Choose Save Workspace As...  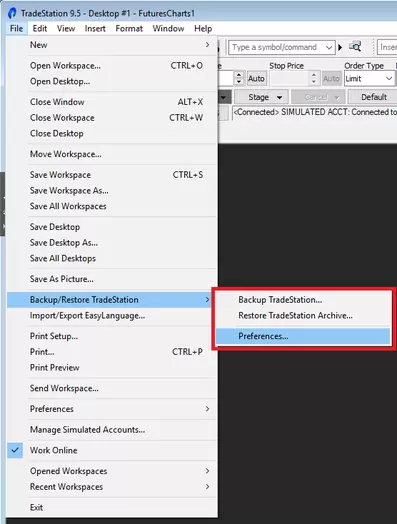pyautogui.click(x=112, y=190)
